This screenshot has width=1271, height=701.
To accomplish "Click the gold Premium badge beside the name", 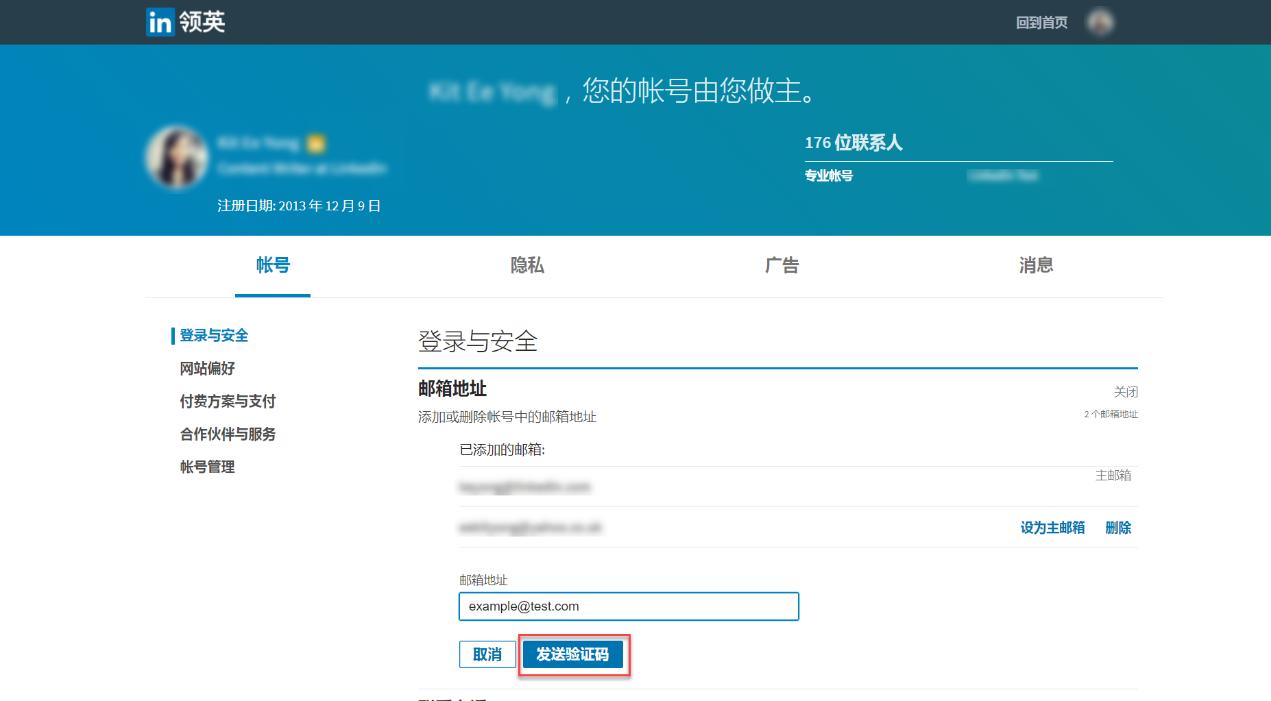I will [x=315, y=142].
